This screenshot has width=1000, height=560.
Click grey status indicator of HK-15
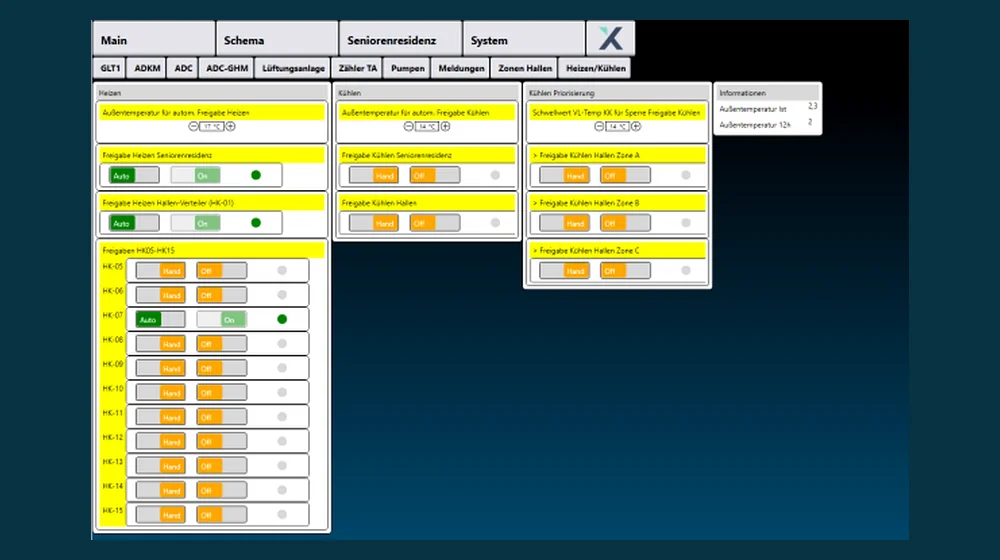coord(282,514)
